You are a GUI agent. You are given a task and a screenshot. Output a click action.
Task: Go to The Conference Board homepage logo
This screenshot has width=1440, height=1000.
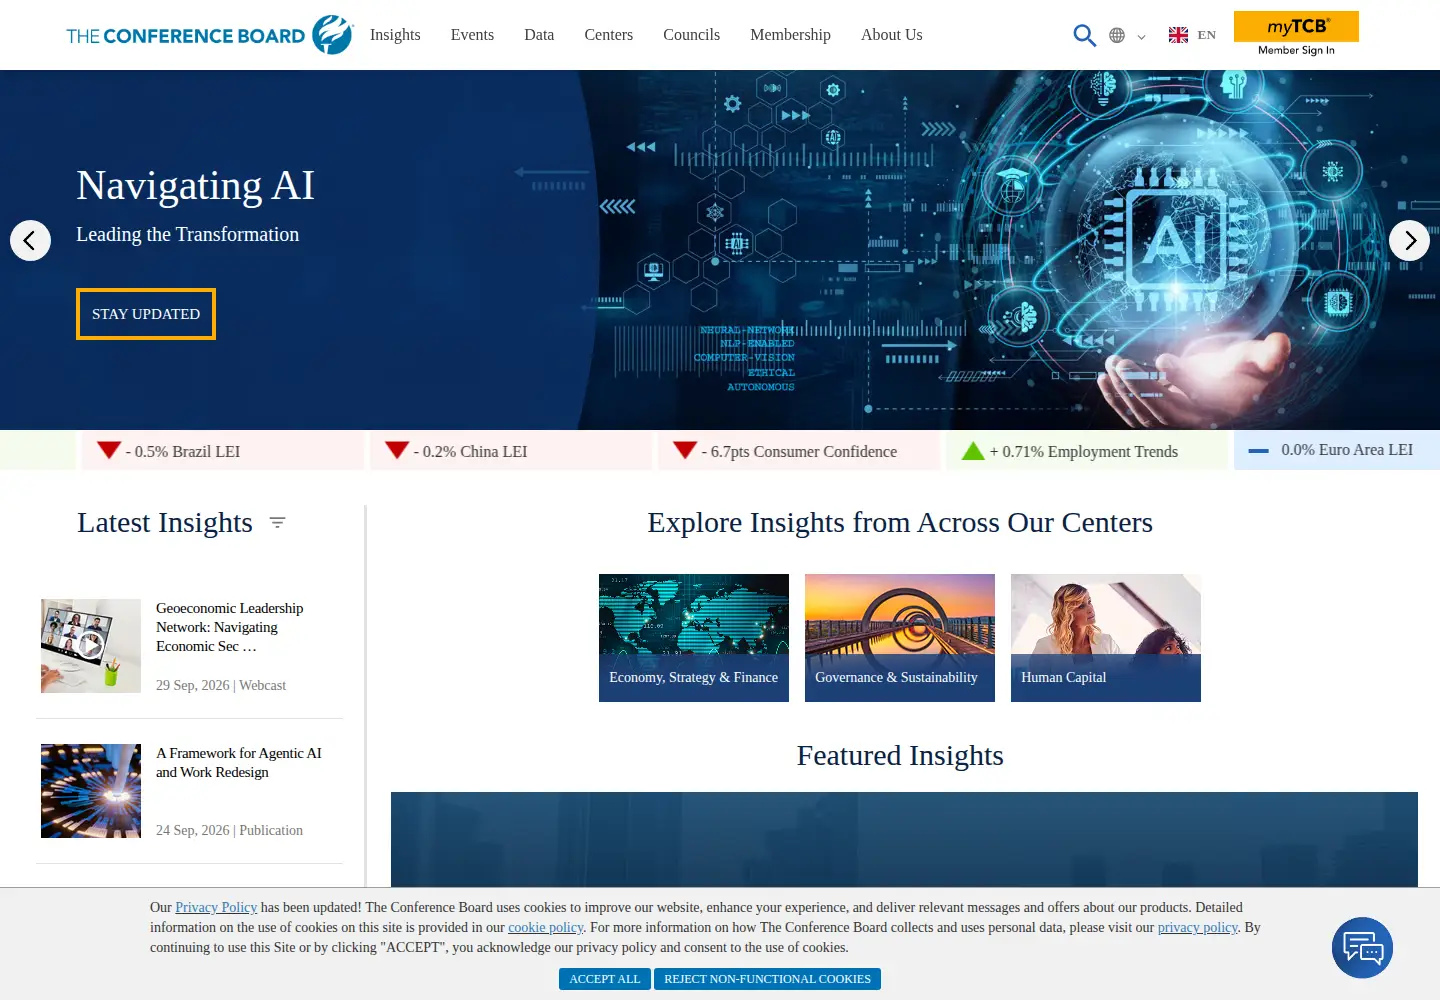coord(210,35)
